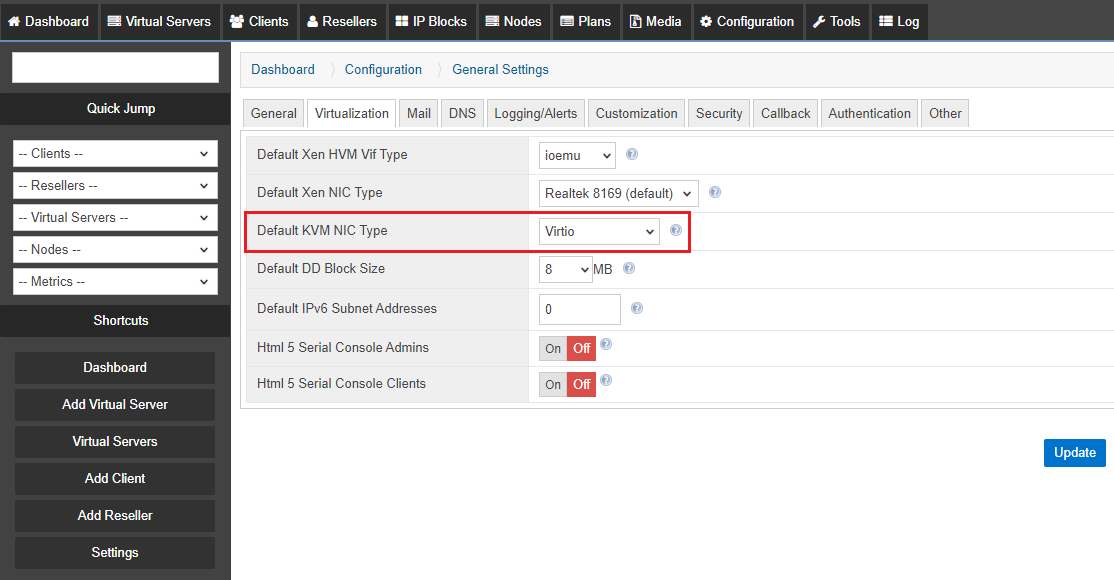Click the Add Virtual Server shortcut

click(115, 404)
